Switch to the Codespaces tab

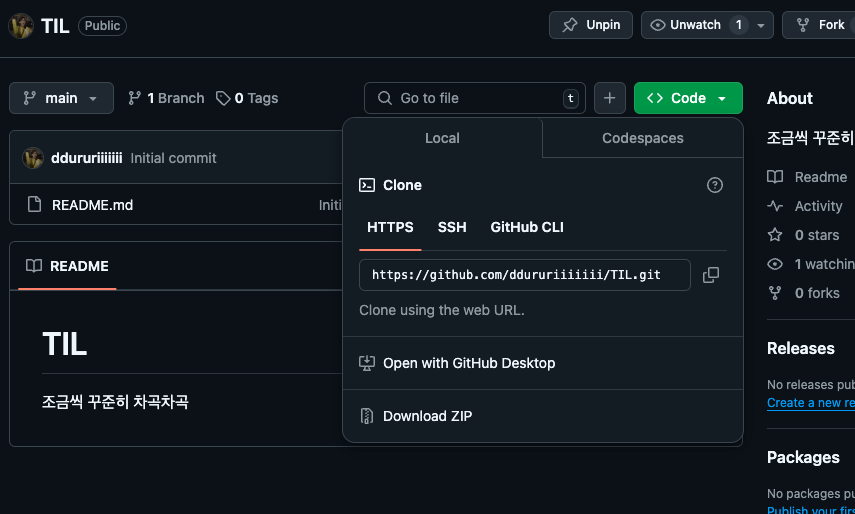(x=642, y=138)
